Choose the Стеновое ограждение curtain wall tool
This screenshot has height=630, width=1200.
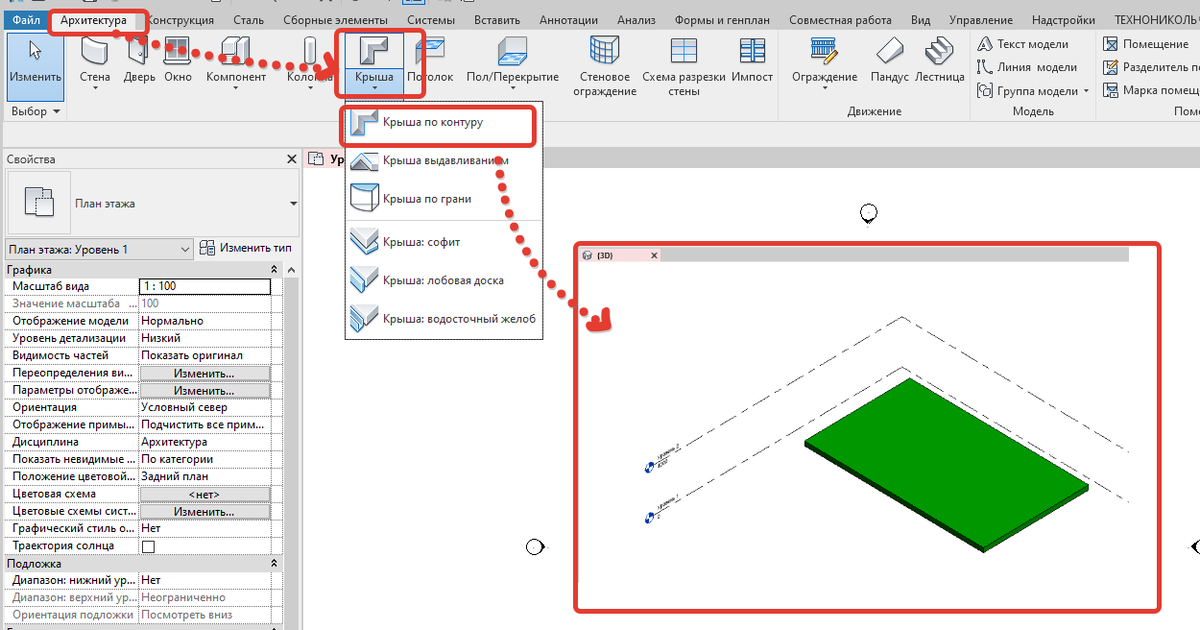pos(605,66)
